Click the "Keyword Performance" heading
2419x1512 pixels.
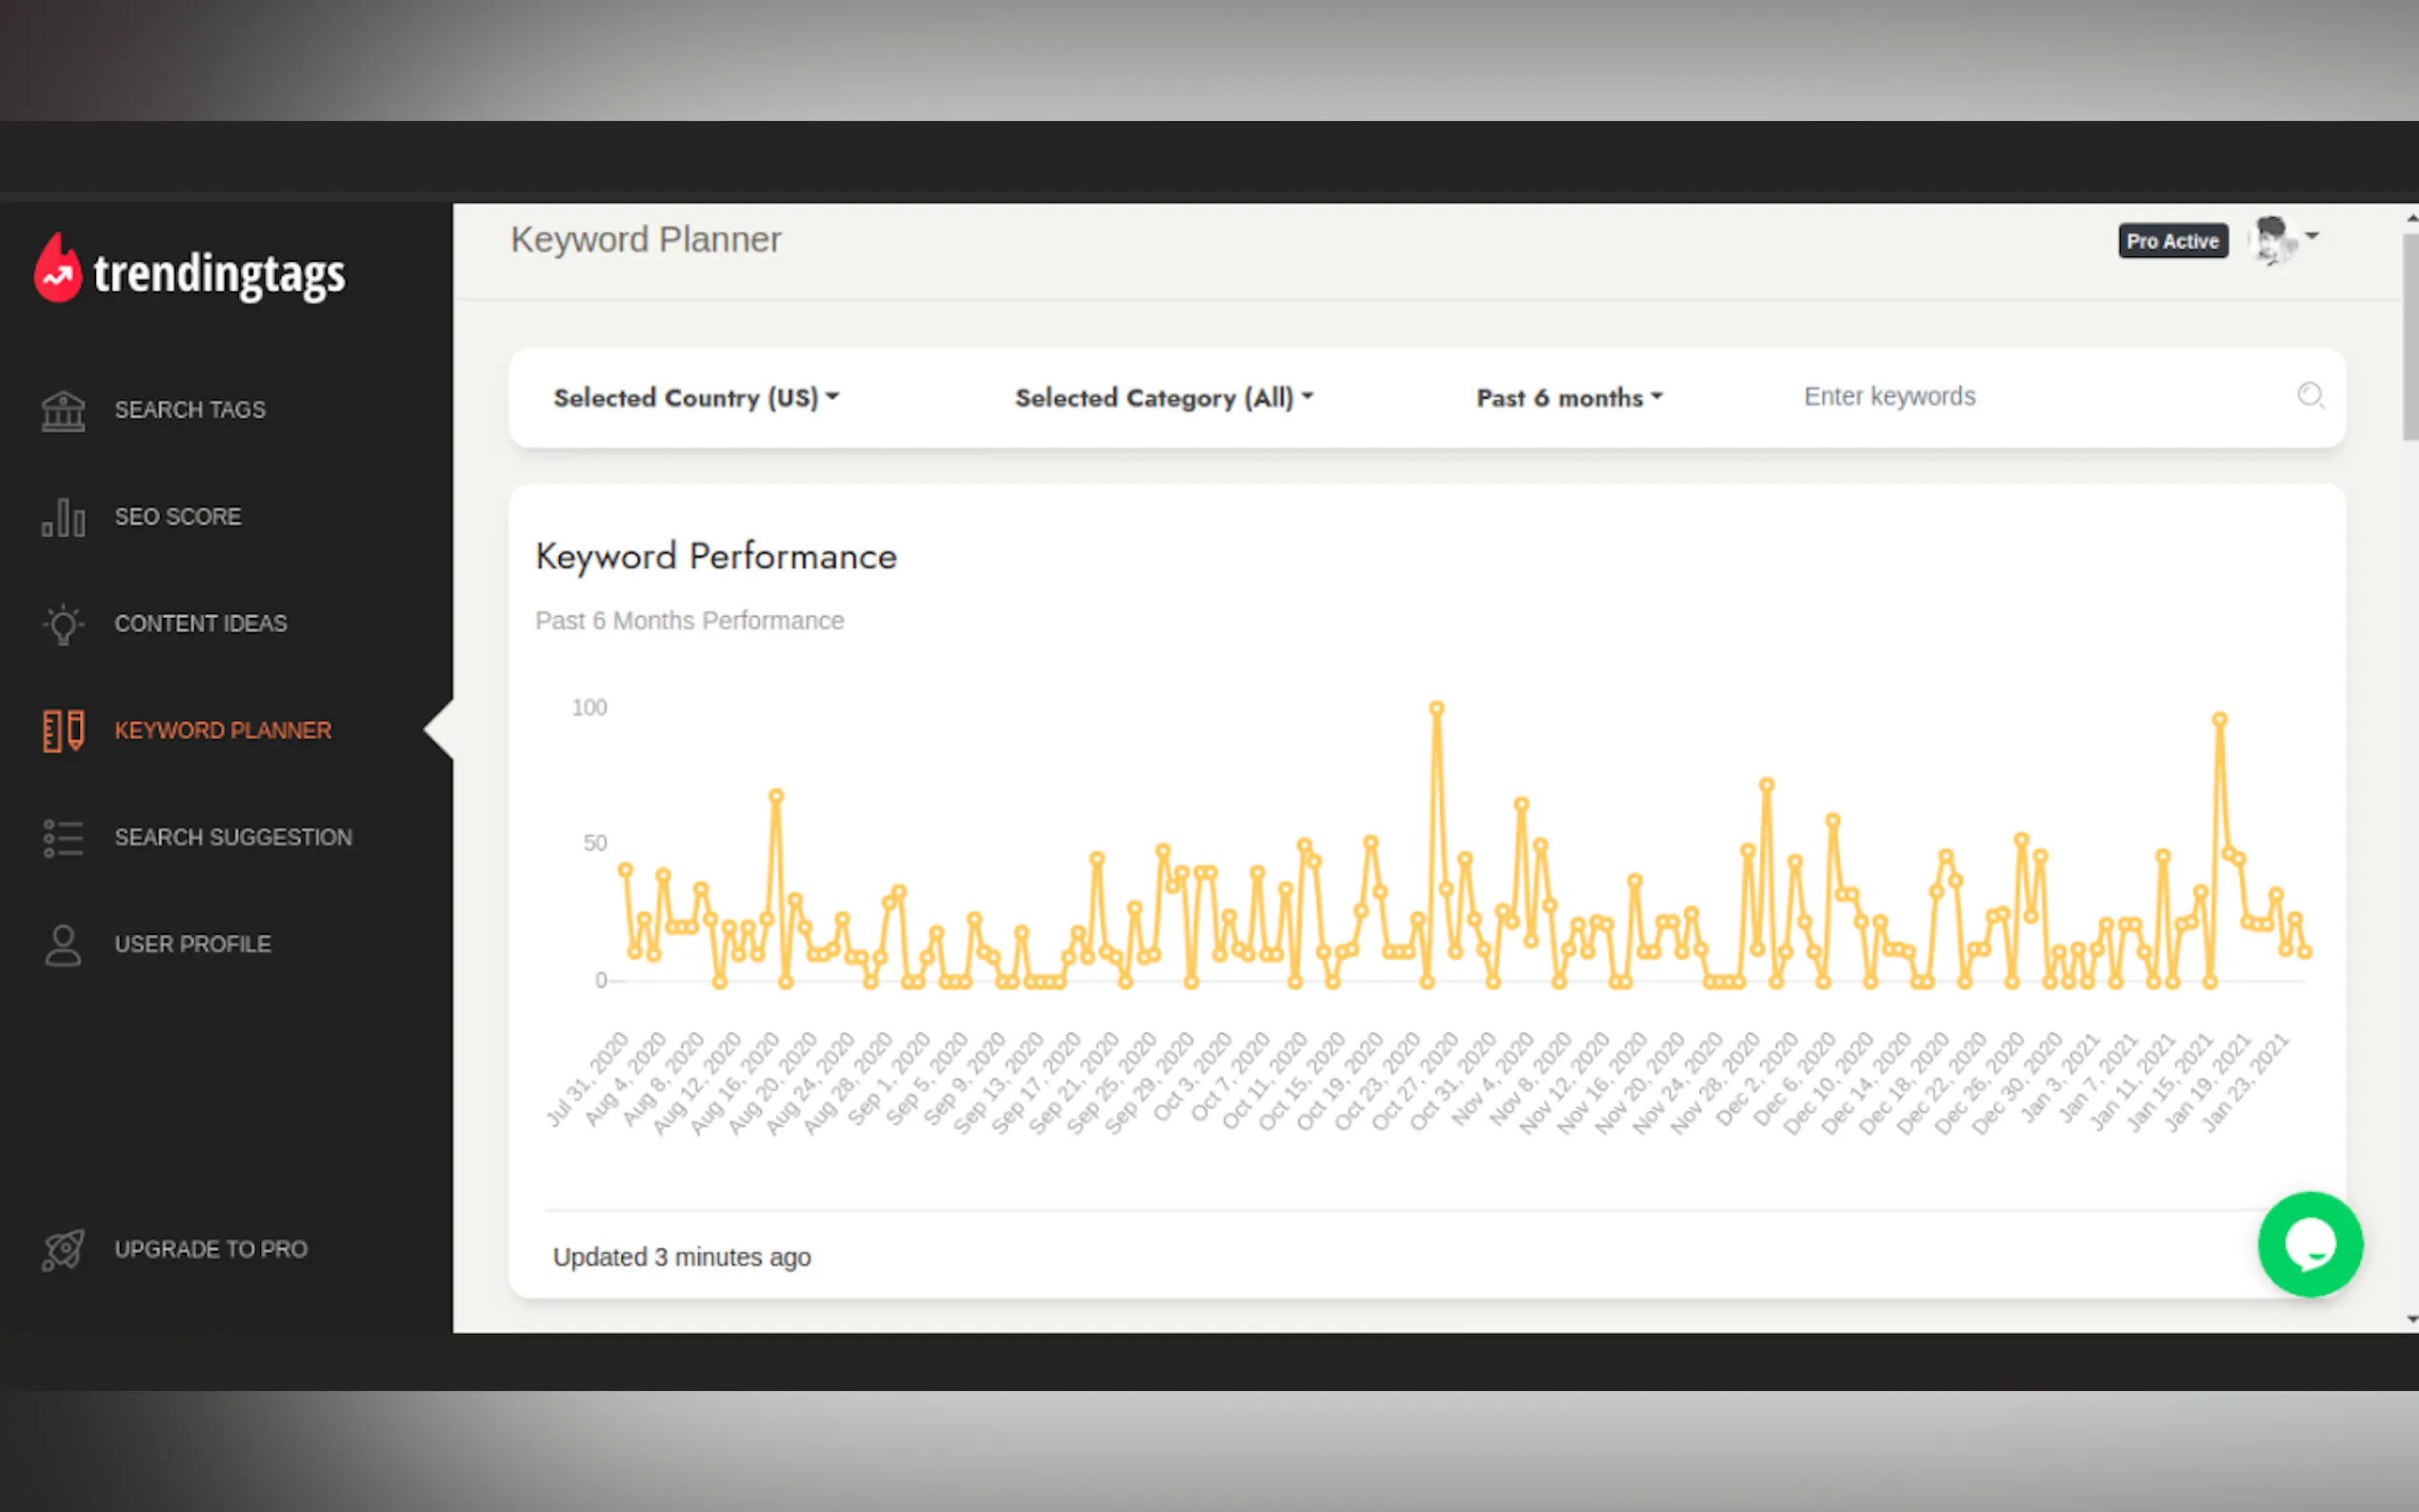tap(716, 557)
